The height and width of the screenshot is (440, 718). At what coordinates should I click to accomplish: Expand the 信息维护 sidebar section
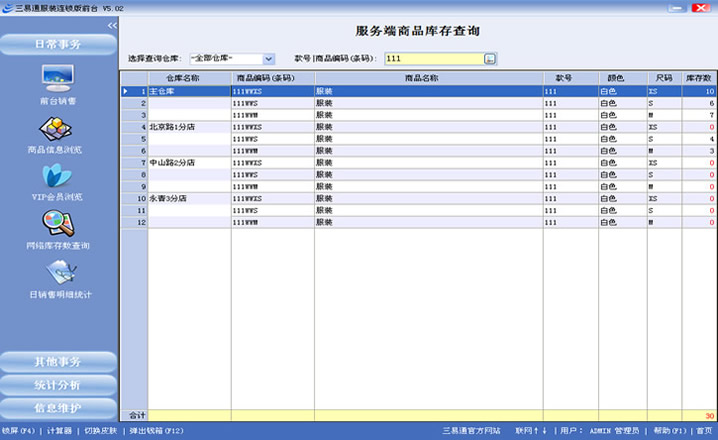[58, 408]
